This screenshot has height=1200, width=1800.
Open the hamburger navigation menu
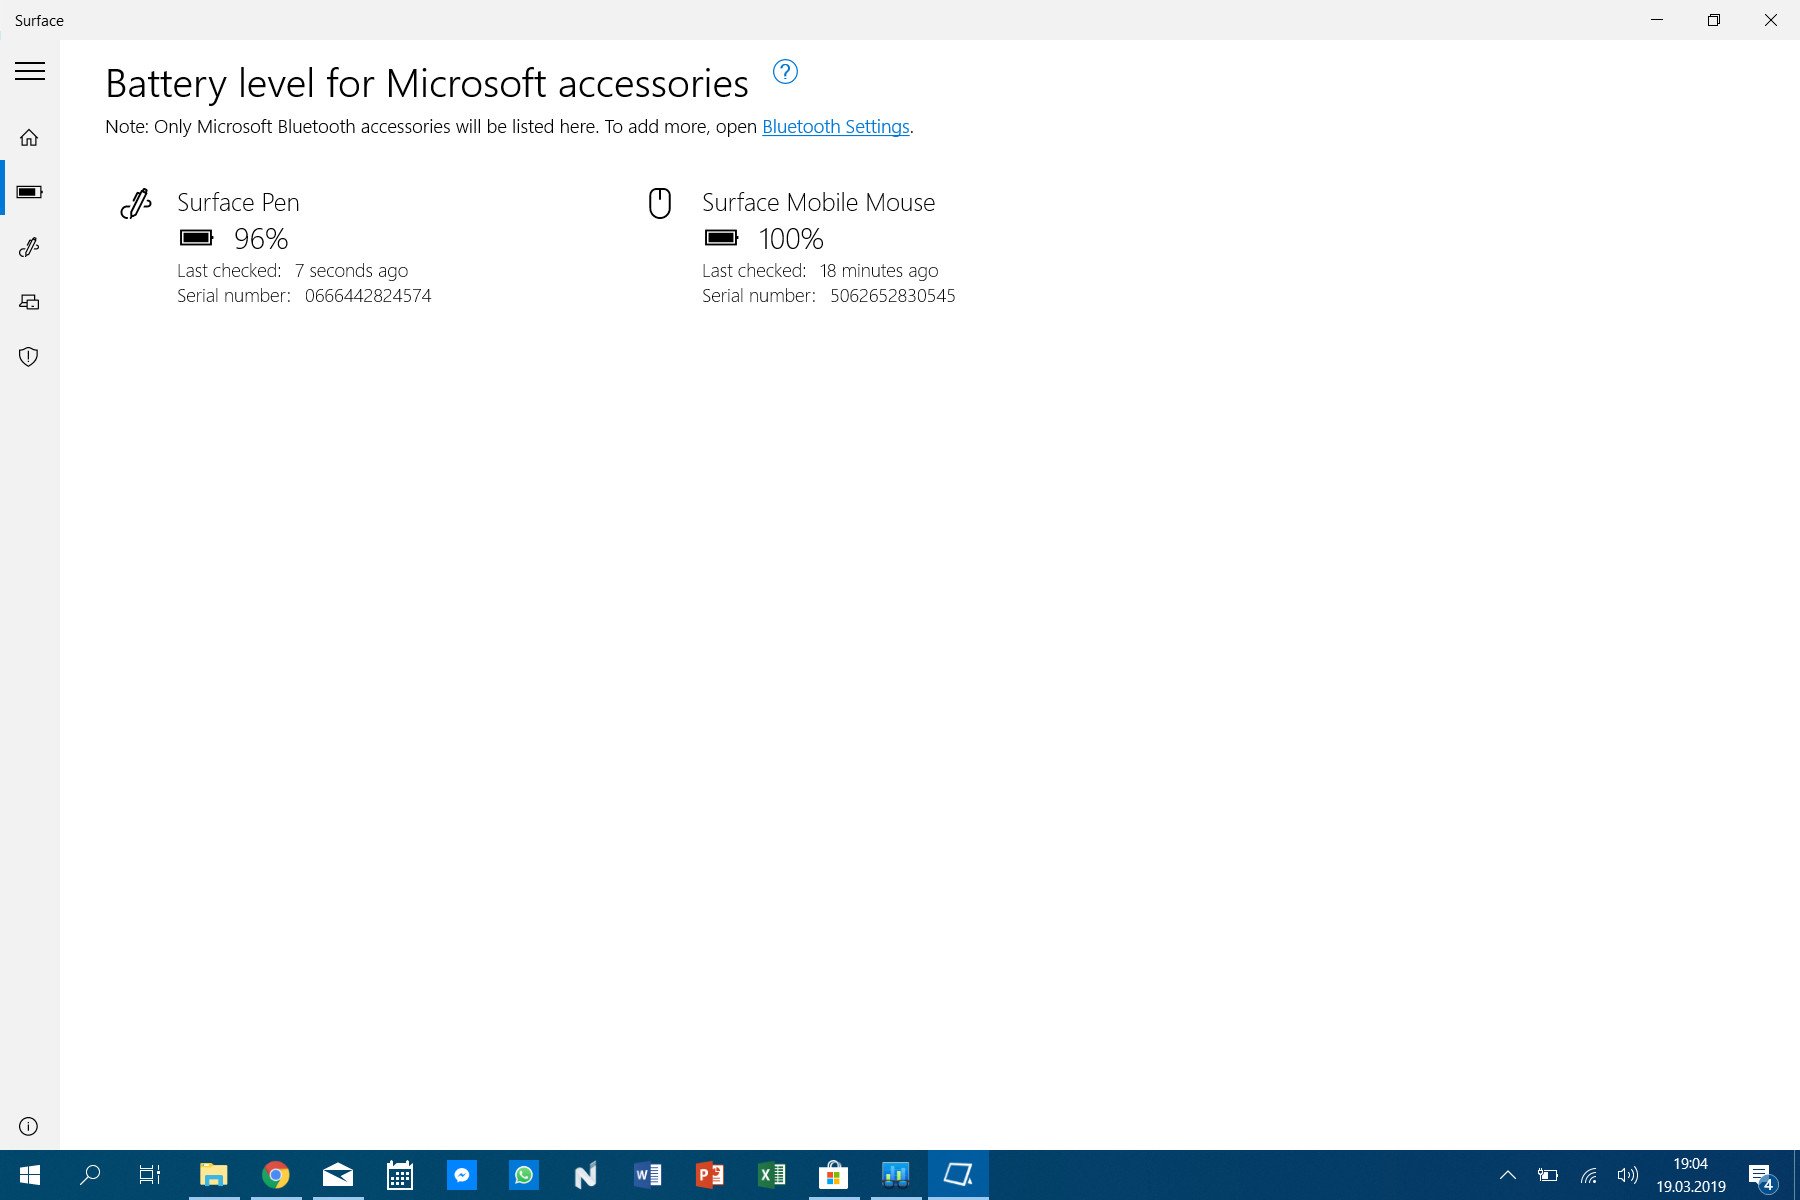tap(30, 71)
